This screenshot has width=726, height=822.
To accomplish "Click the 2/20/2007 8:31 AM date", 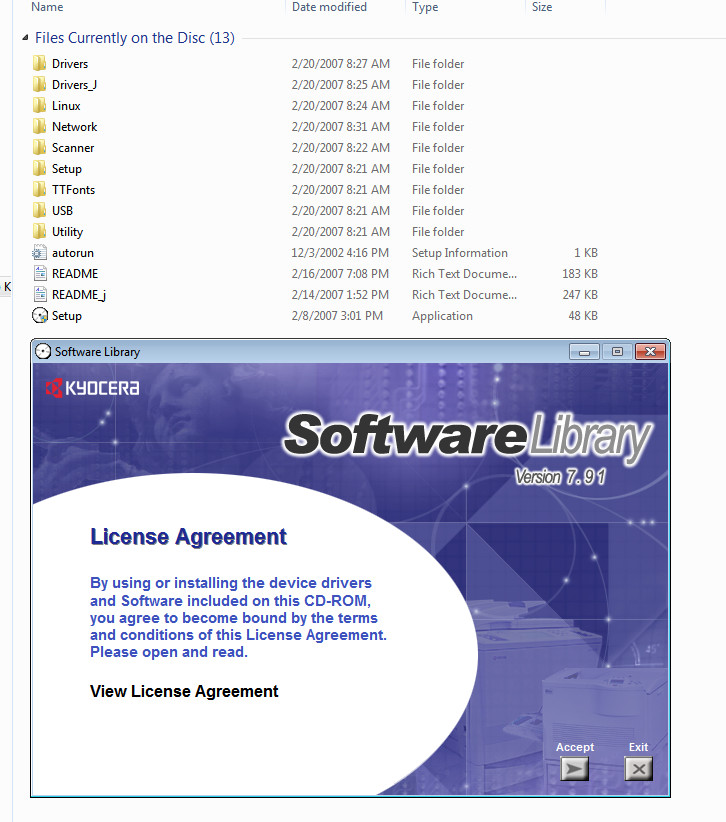I will click(341, 126).
